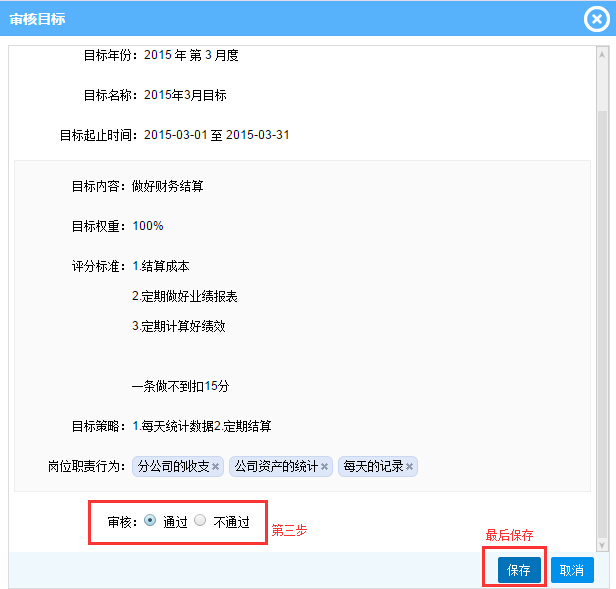
Task: Click the vertical scrollbar thumb
Action: (x=602, y=325)
